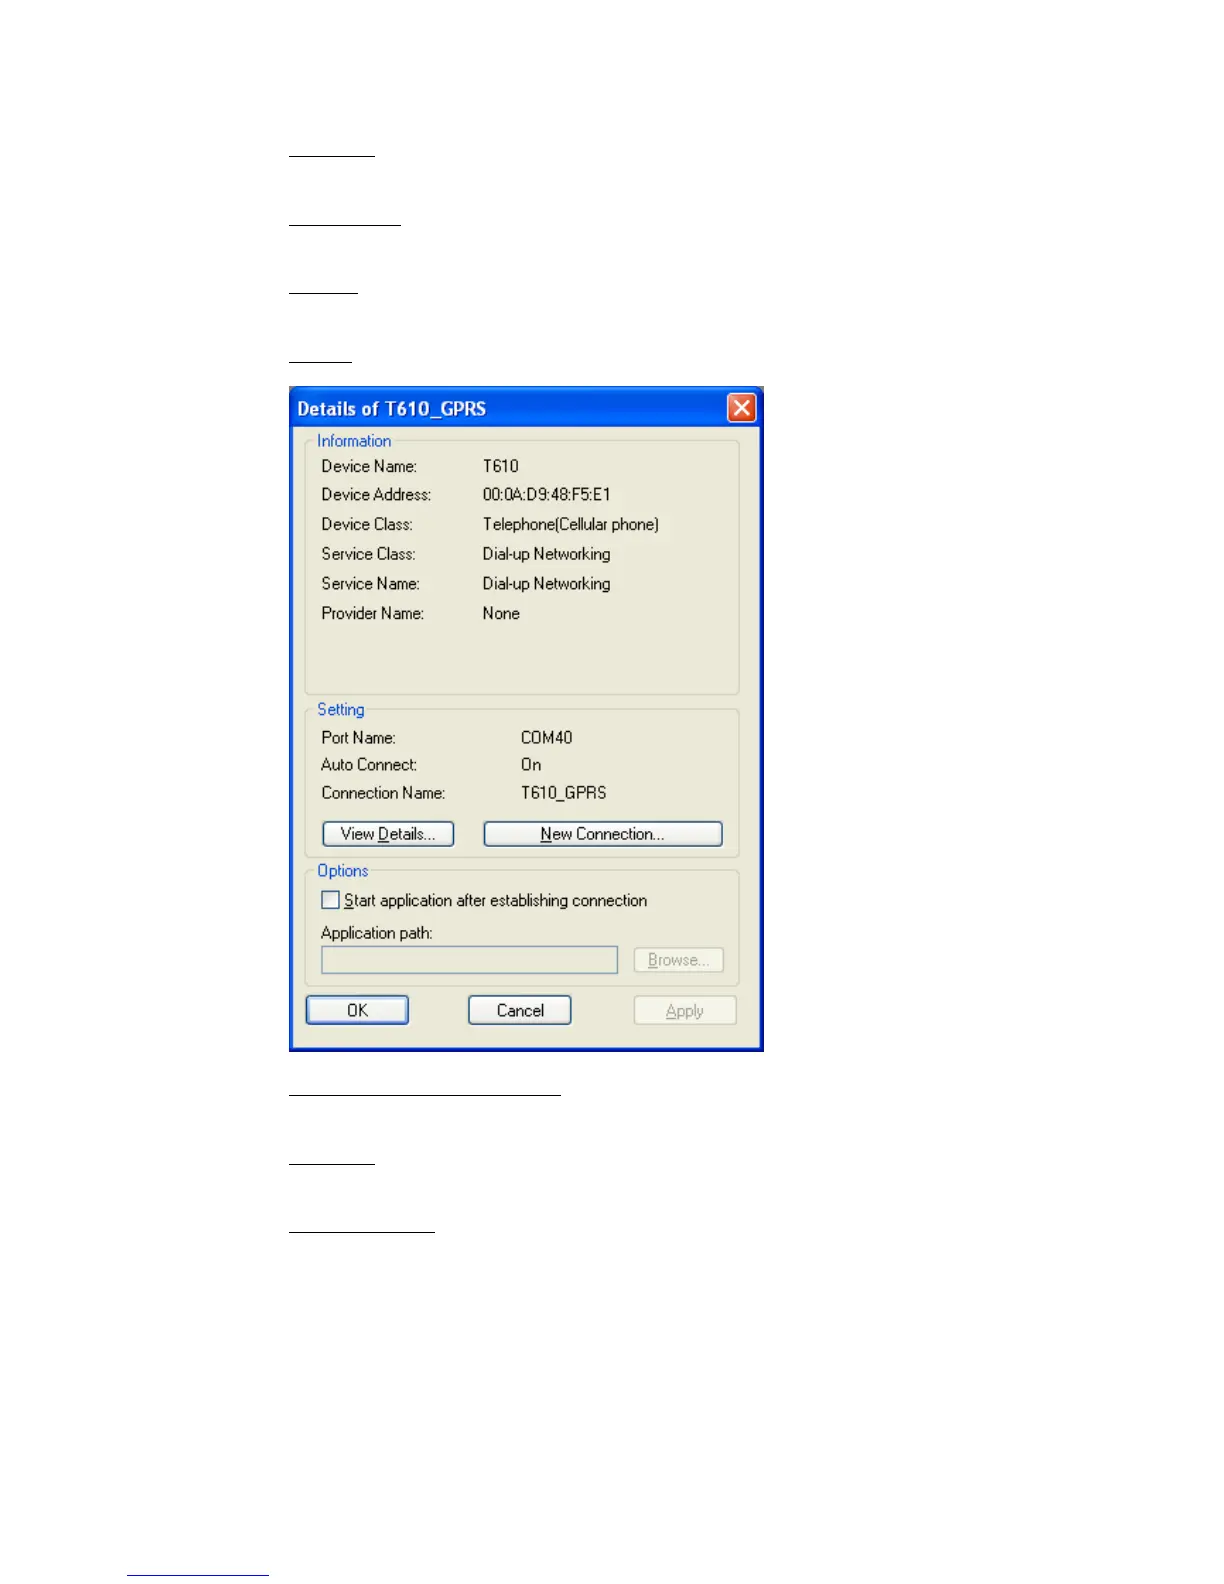Focus the Application path field
The height and width of the screenshot is (1584, 1224).
[x=469, y=960]
